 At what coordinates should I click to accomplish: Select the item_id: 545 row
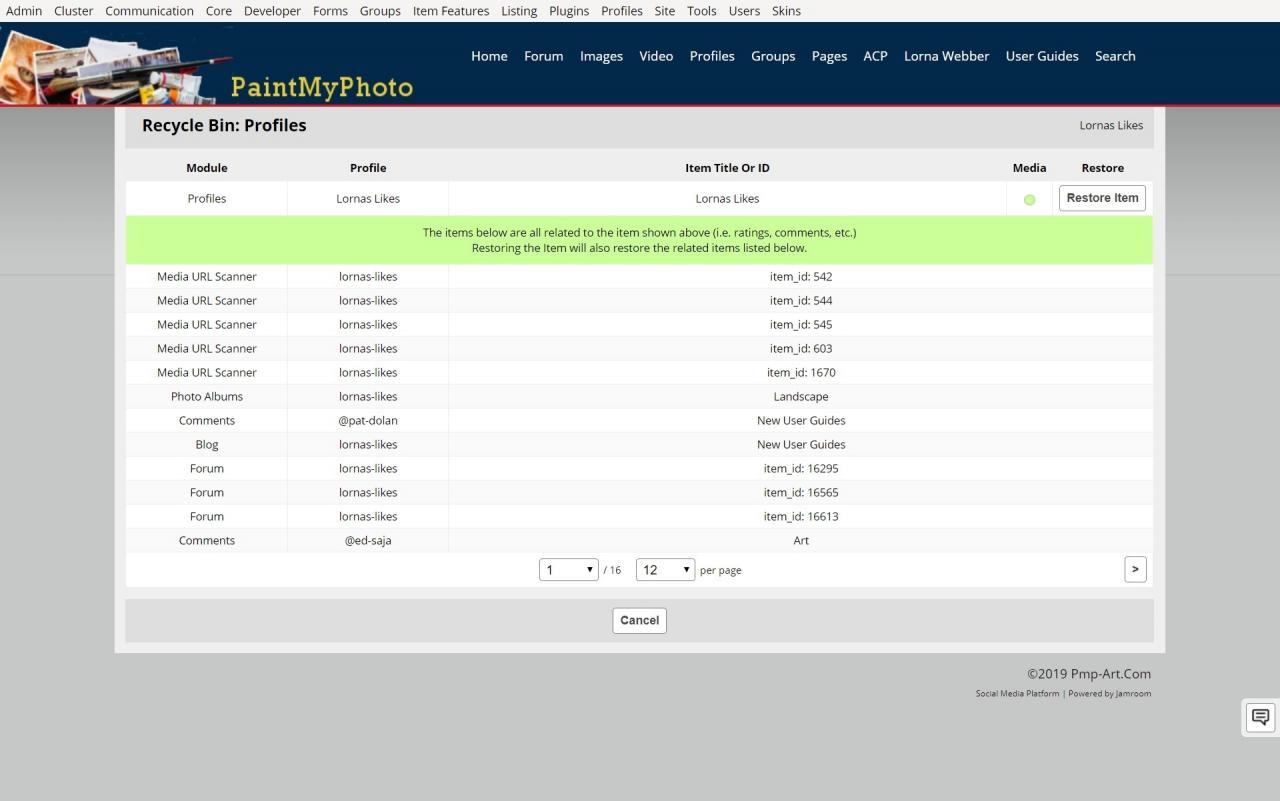tap(639, 325)
